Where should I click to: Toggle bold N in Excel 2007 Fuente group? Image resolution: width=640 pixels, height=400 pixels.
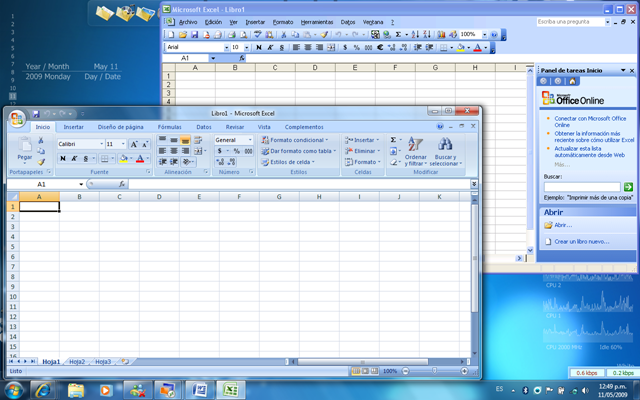pos(63,158)
